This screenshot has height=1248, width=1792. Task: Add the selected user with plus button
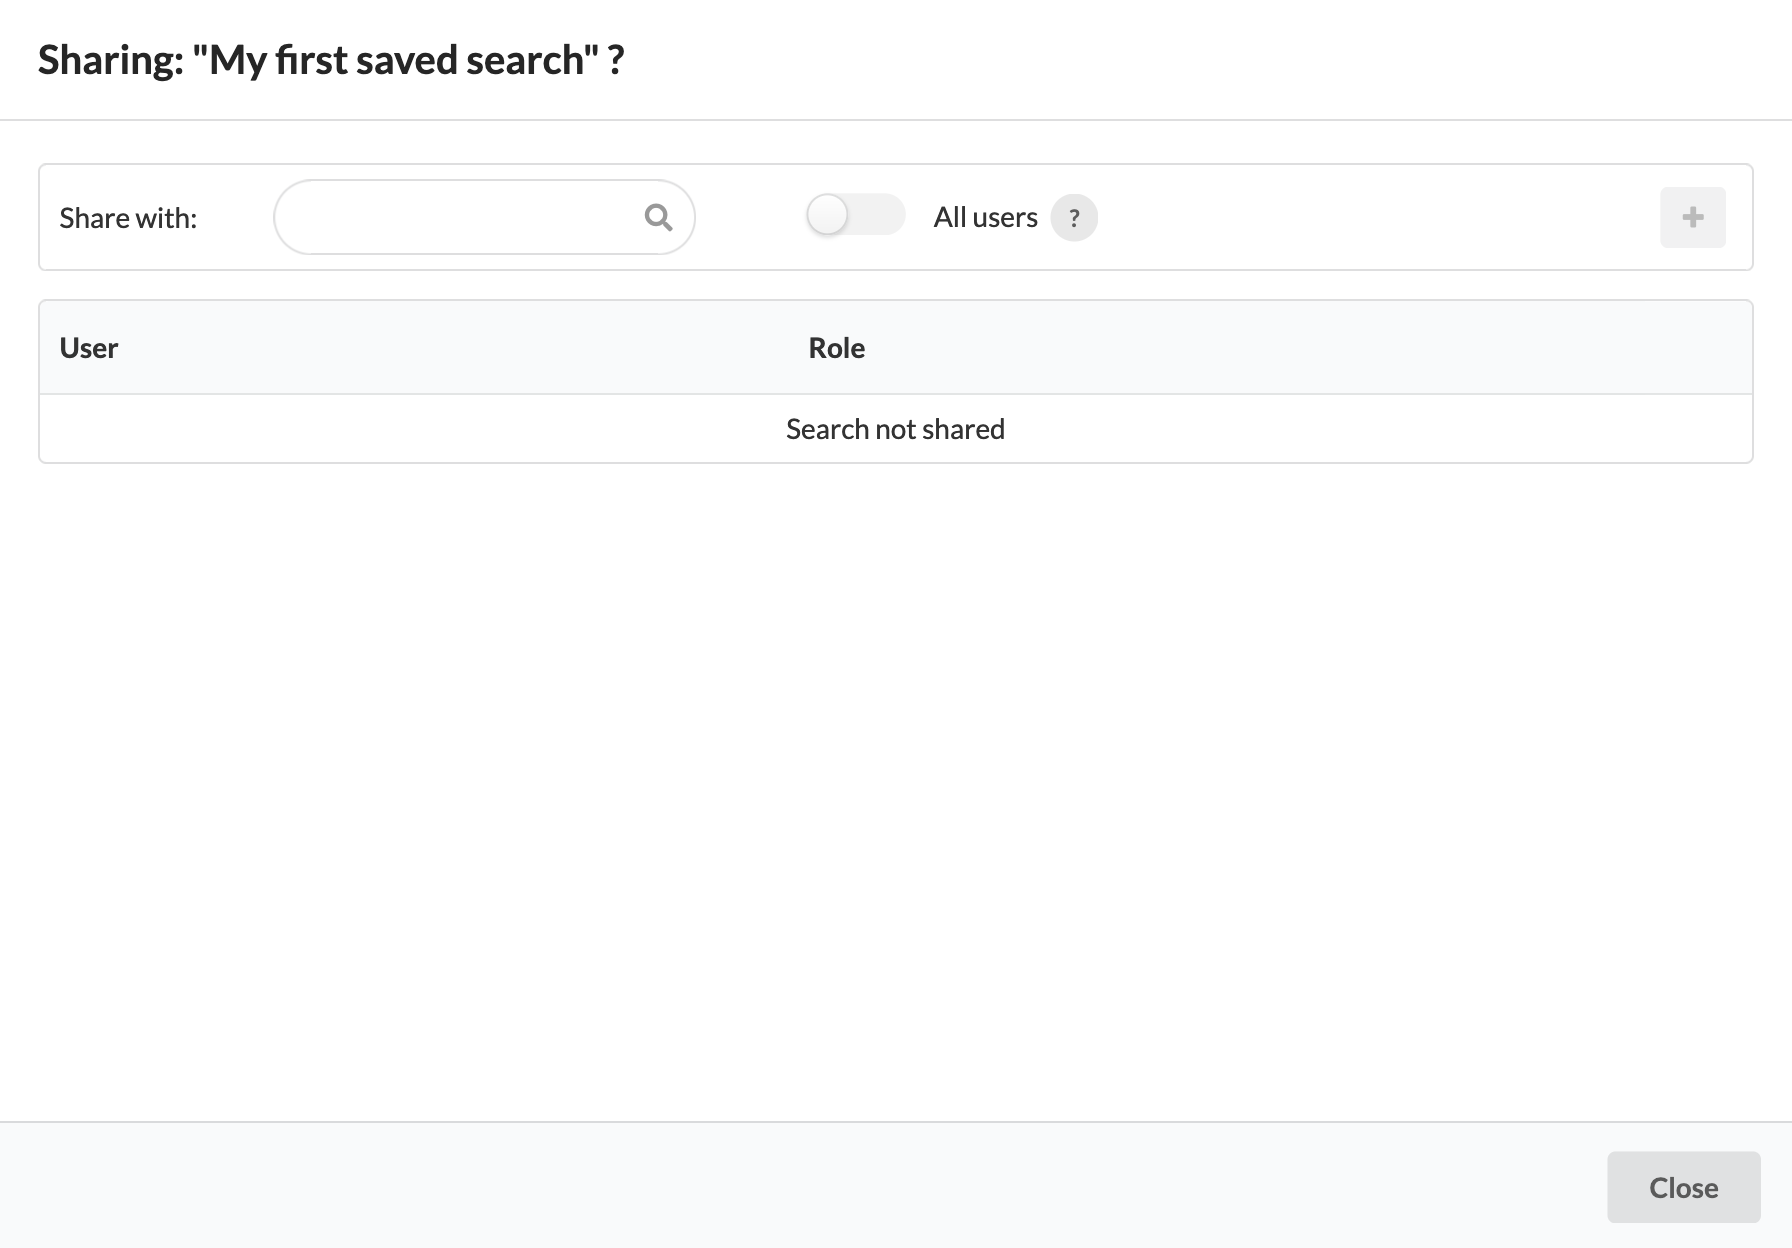(x=1693, y=217)
